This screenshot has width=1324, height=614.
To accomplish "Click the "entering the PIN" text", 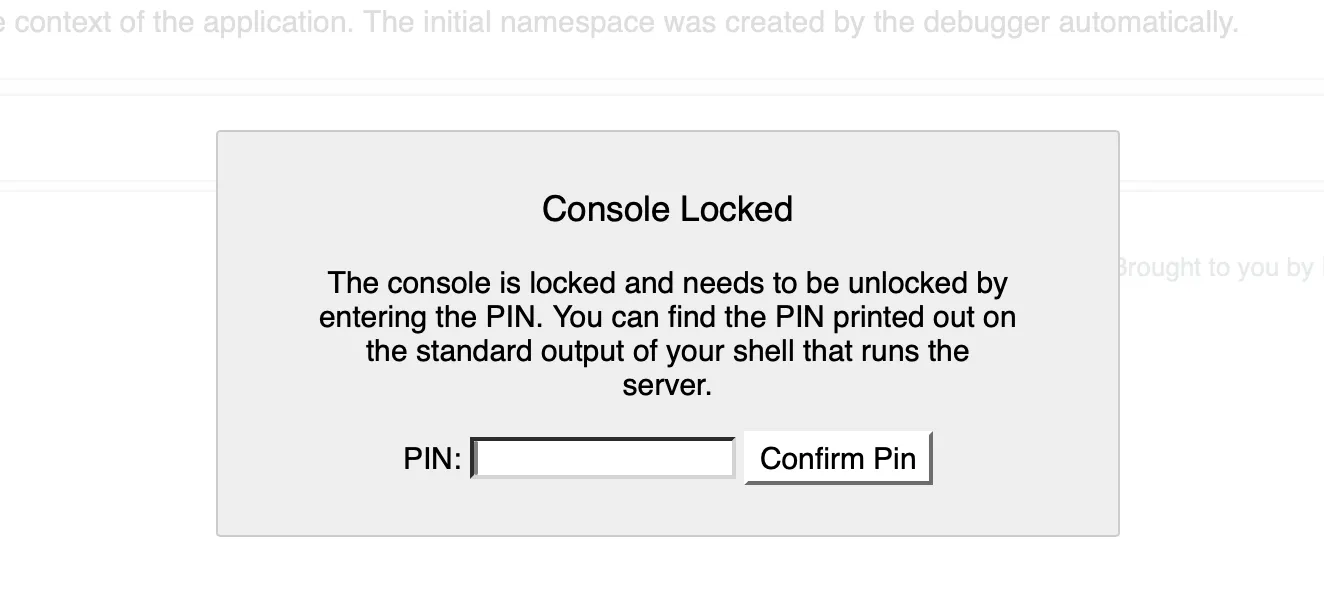I will click(431, 318).
